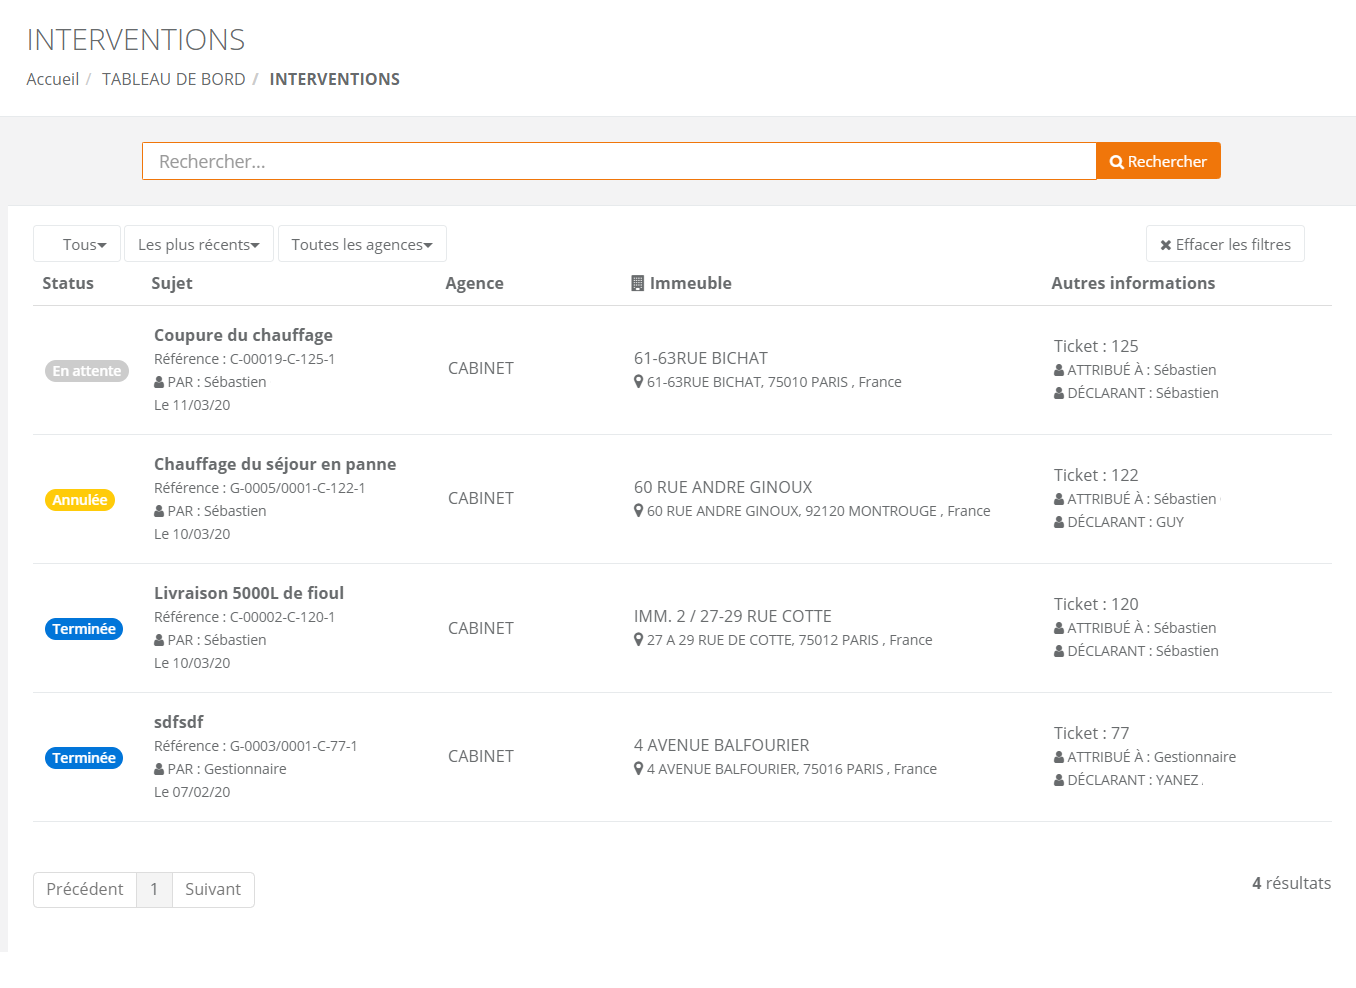Click user icon beside DÉCLARANT in Ticket 120
The width and height of the screenshot is (1356, 988).
[x=1059, y=651]
